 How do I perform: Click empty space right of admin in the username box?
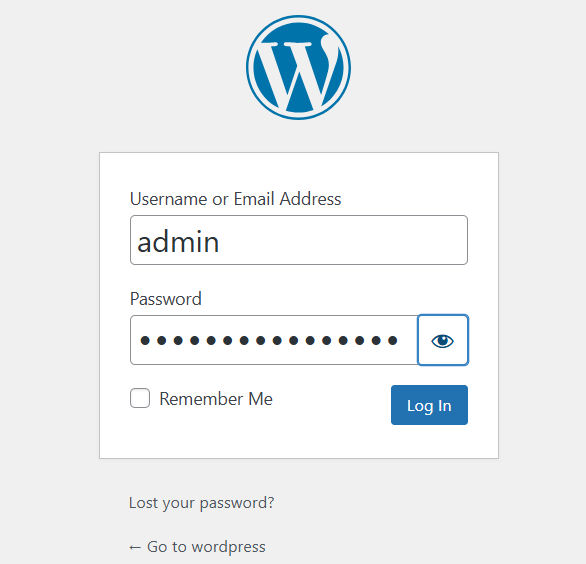(x=342, y=240)
